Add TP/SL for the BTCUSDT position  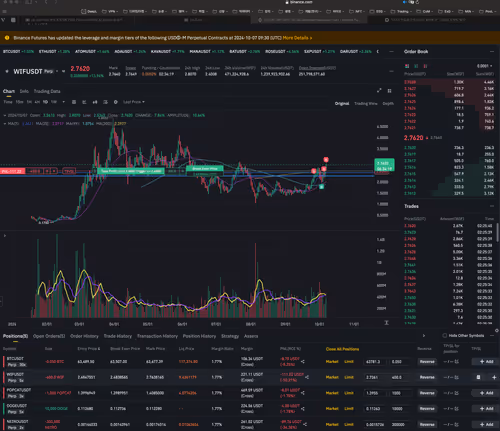[x=486, y=362]
